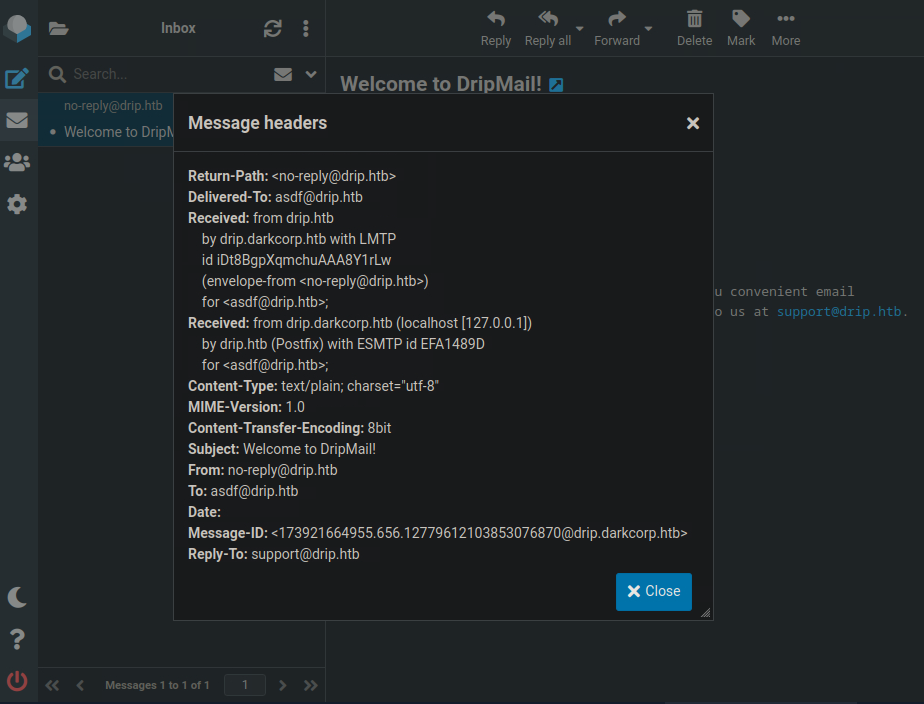Click the Delete message button

coord(694,28)
